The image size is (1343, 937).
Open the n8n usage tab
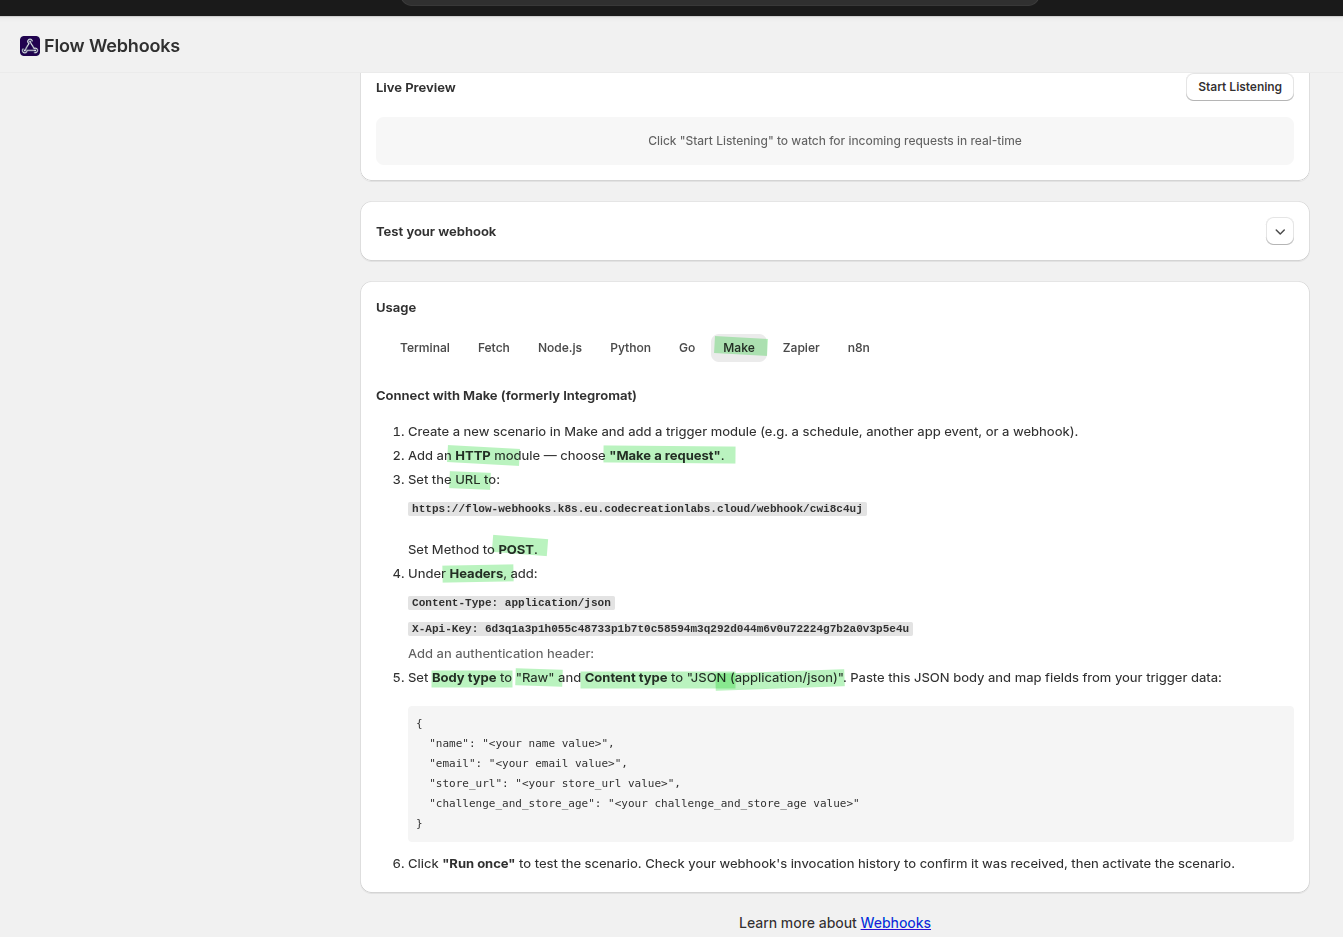tap(858, 348)
